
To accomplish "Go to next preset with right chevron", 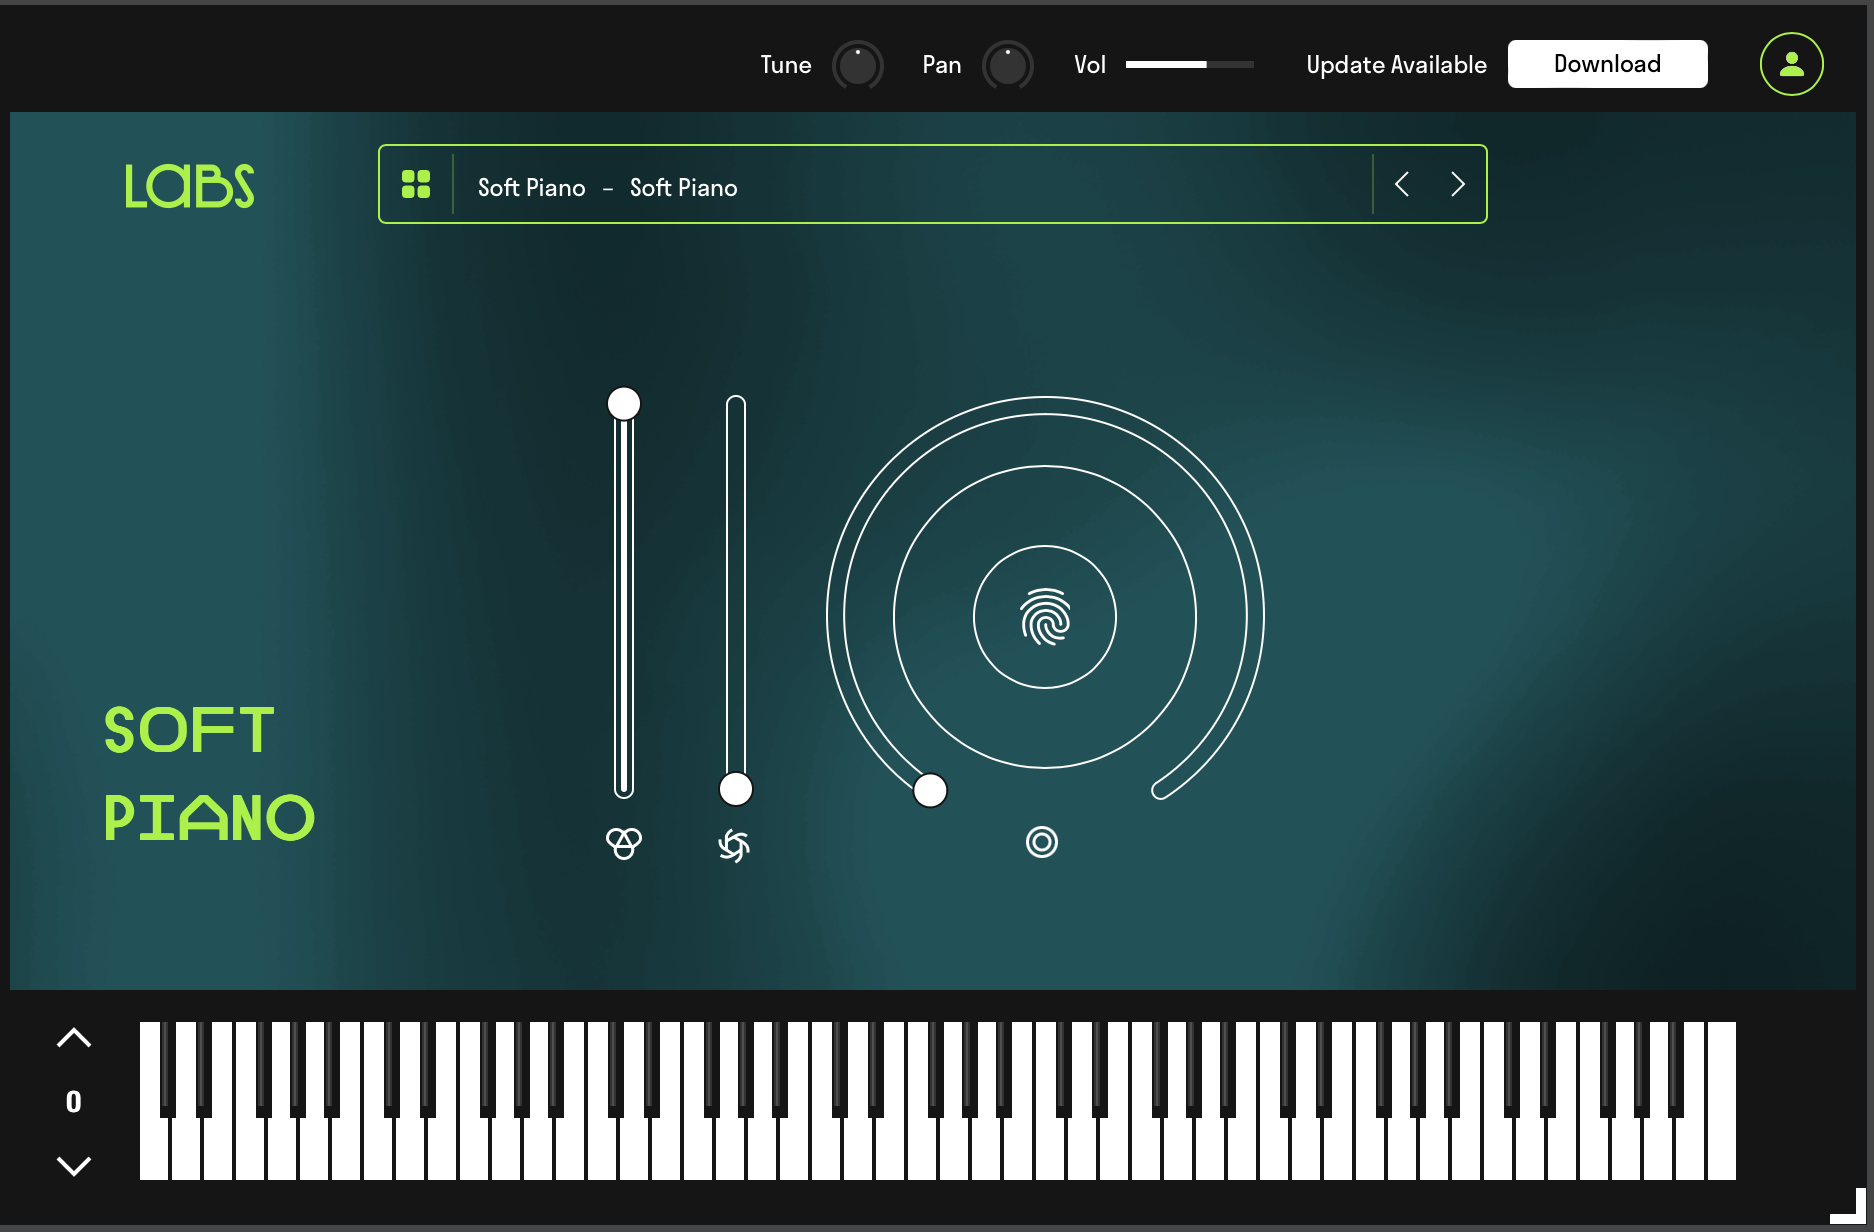I will pyautogui.click(x=1458, y=184).
